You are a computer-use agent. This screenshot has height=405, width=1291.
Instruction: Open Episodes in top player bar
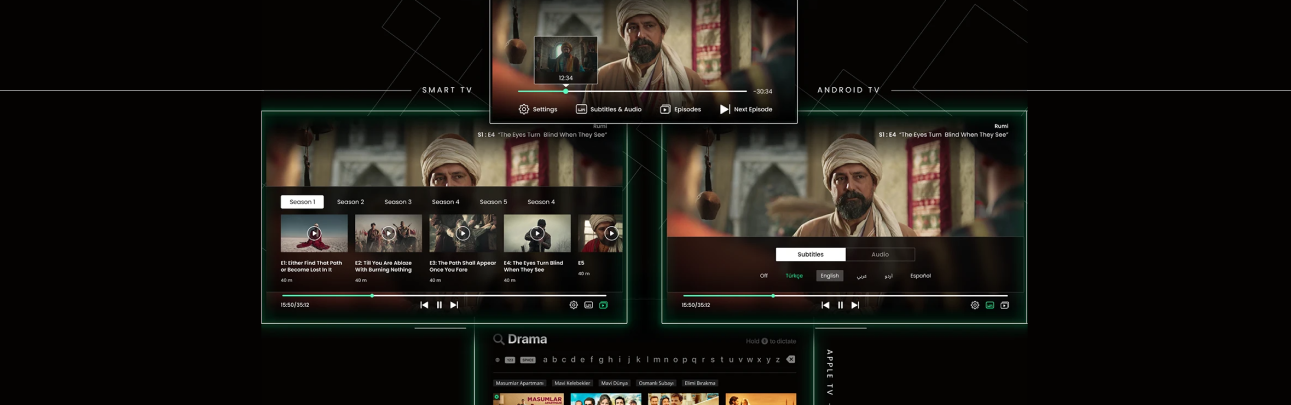[x=680, y=109]
